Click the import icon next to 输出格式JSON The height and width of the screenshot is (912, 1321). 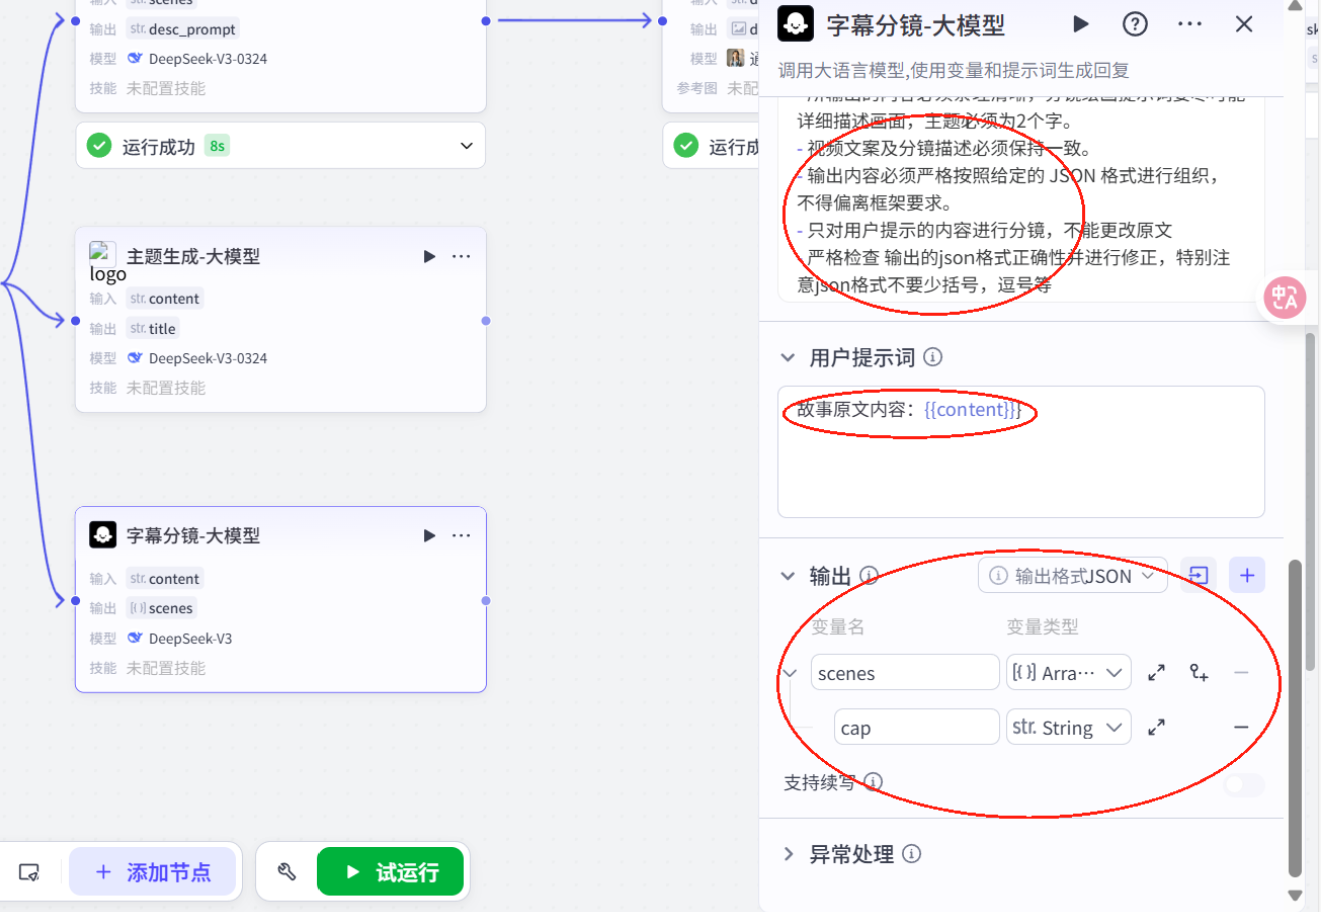[x=1199, y=575]
